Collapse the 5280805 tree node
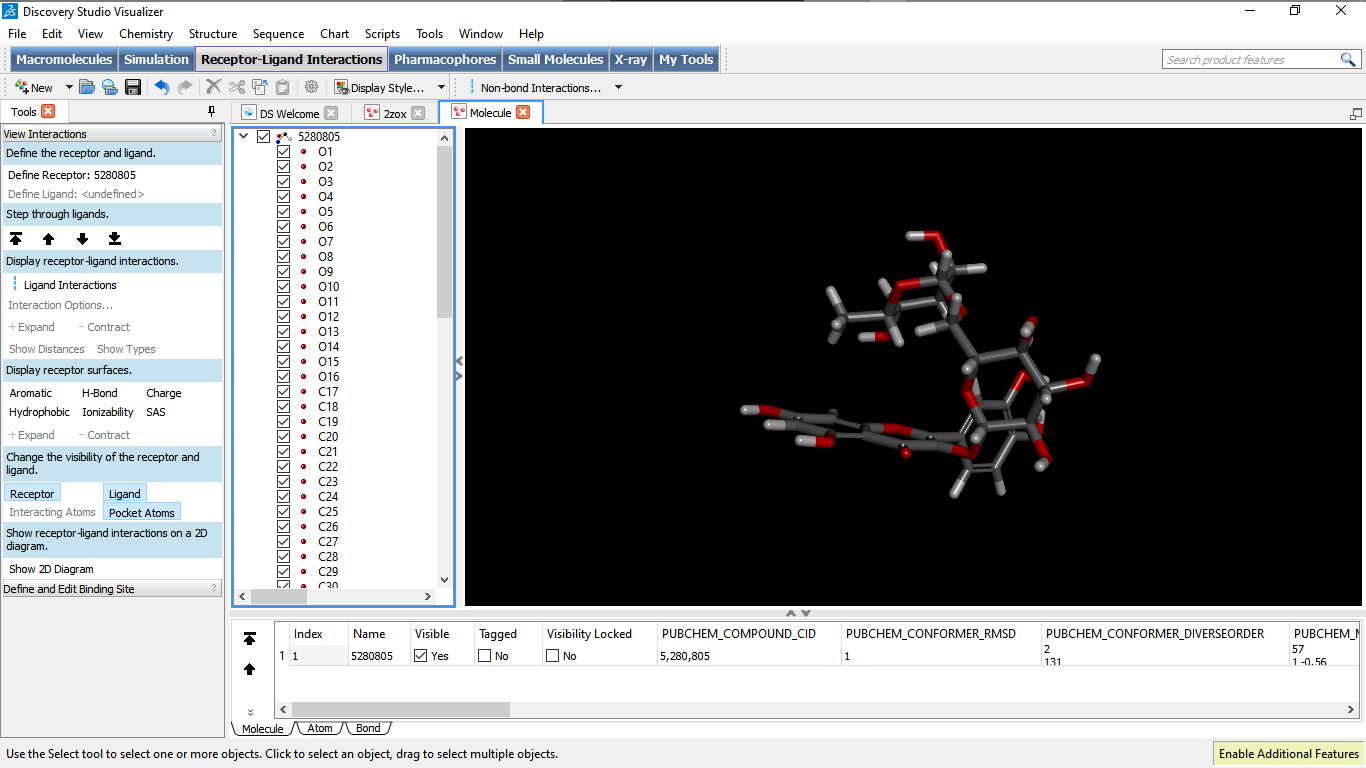Image resolution: width=1366 pixels, height=768 pixels. [243, 136]
